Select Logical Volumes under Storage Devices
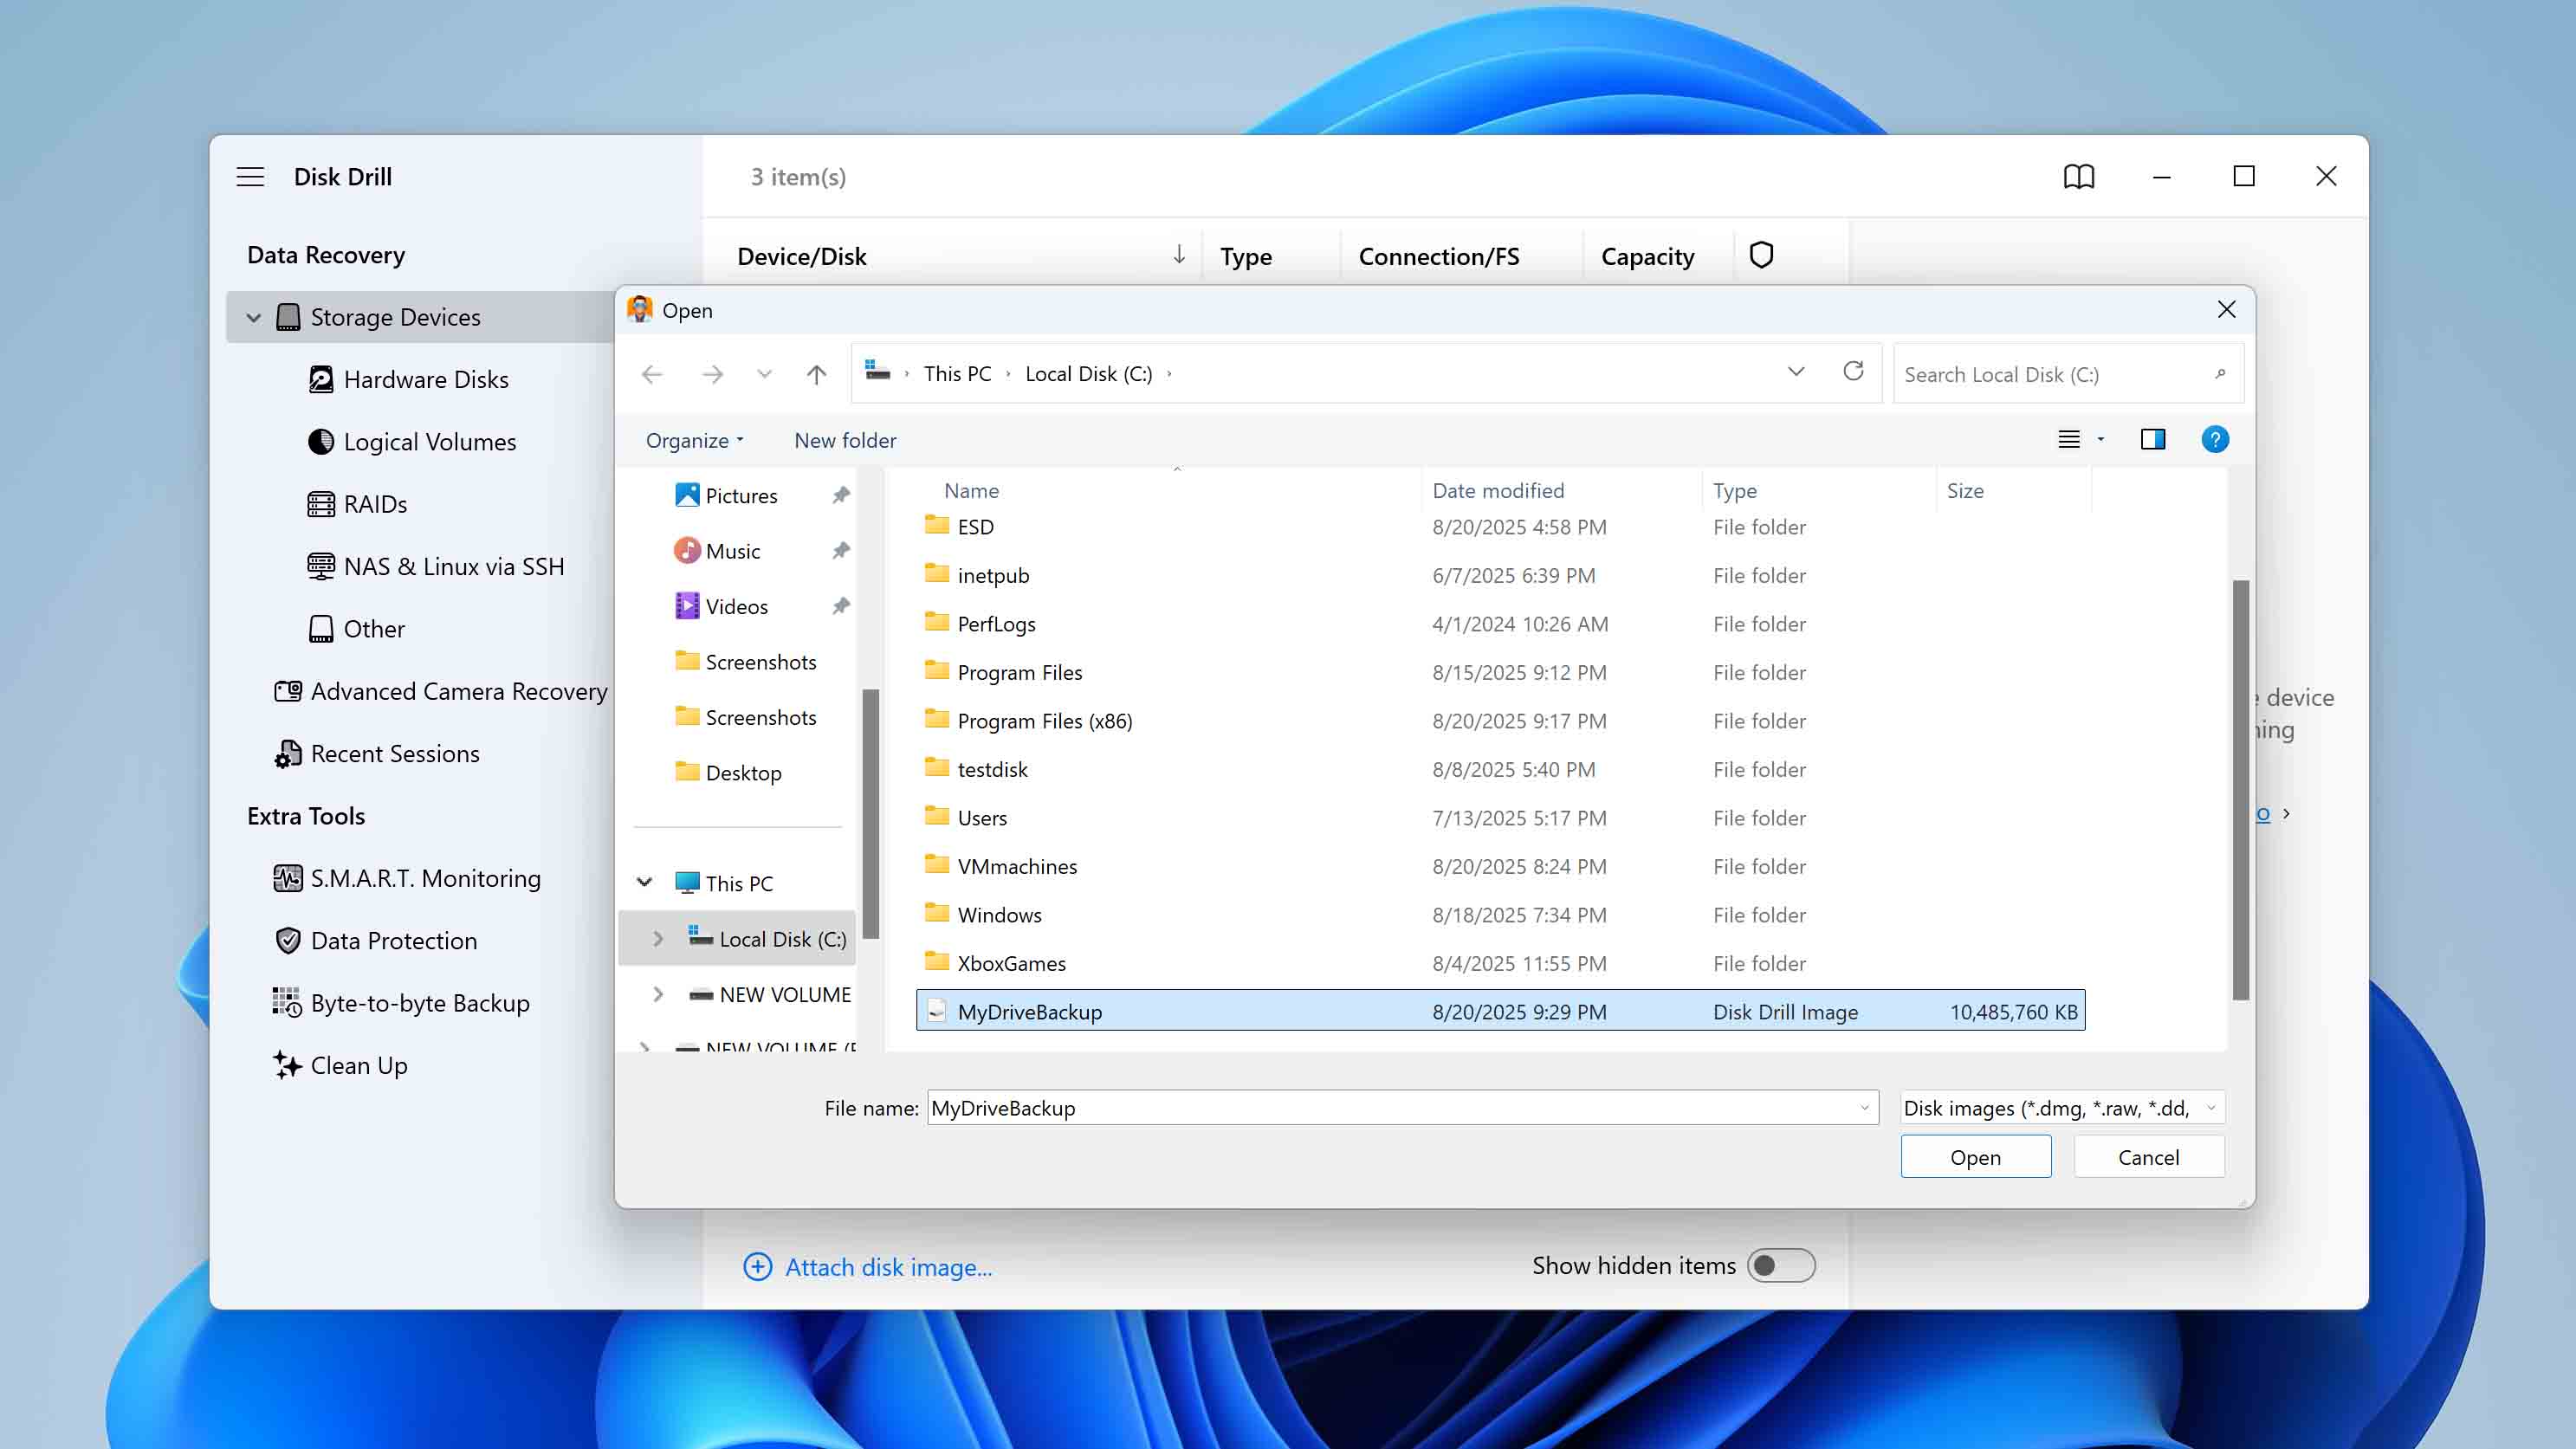Screen dimensions: 2576x1449 pos(429,441)
